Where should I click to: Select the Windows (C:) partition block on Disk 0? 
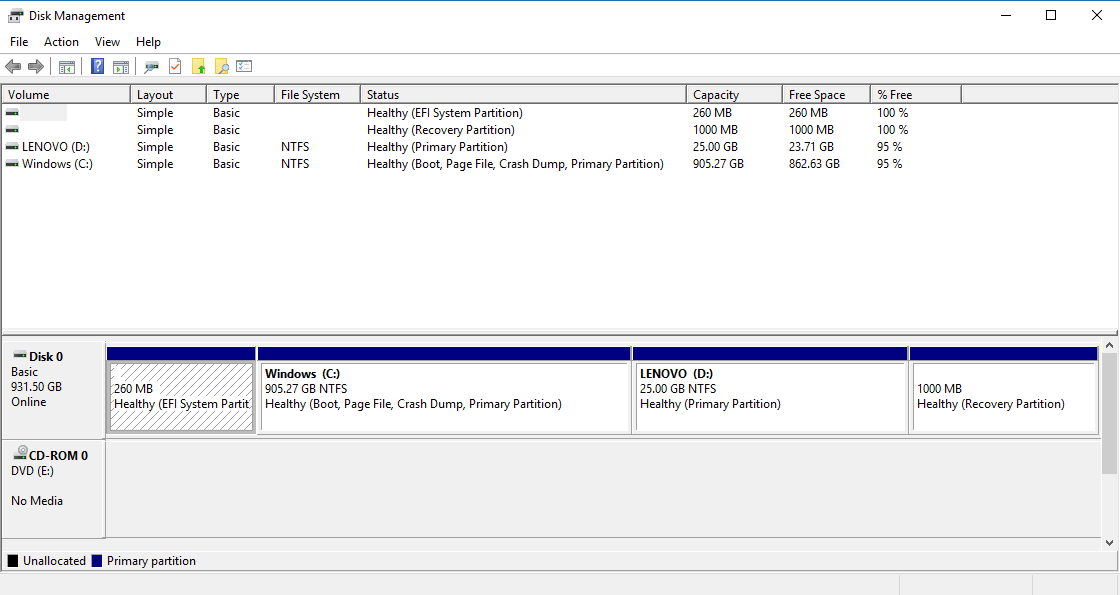[444, 396]
